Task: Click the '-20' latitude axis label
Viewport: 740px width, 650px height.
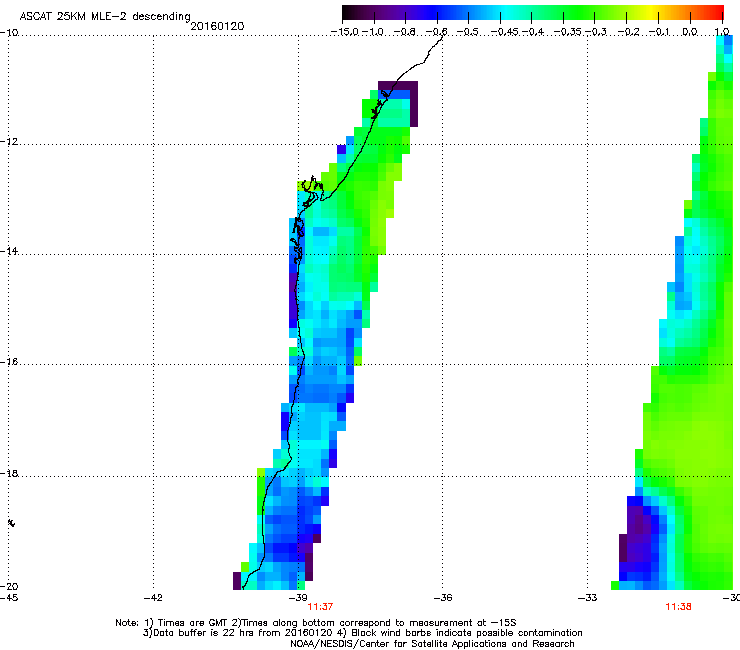Action: click(9, 586)
